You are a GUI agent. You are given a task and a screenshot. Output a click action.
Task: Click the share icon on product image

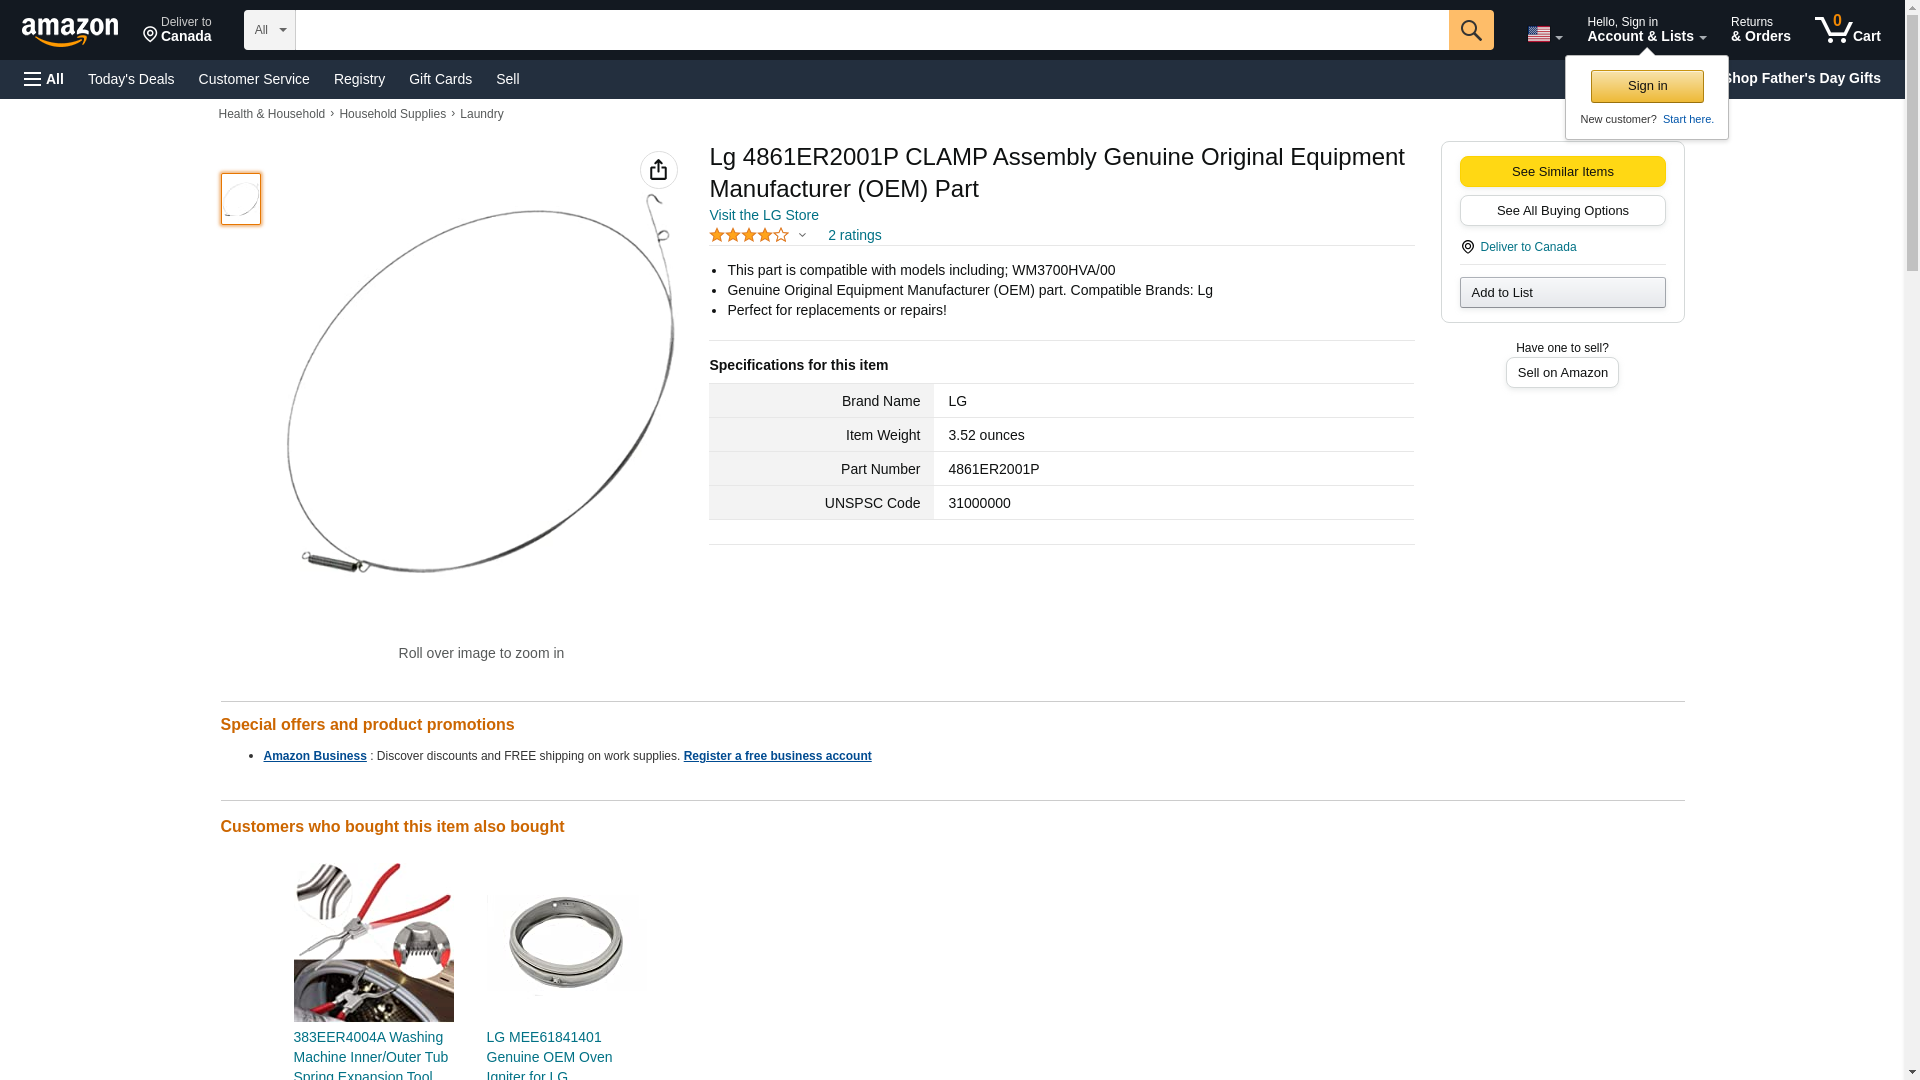[658, 170]
